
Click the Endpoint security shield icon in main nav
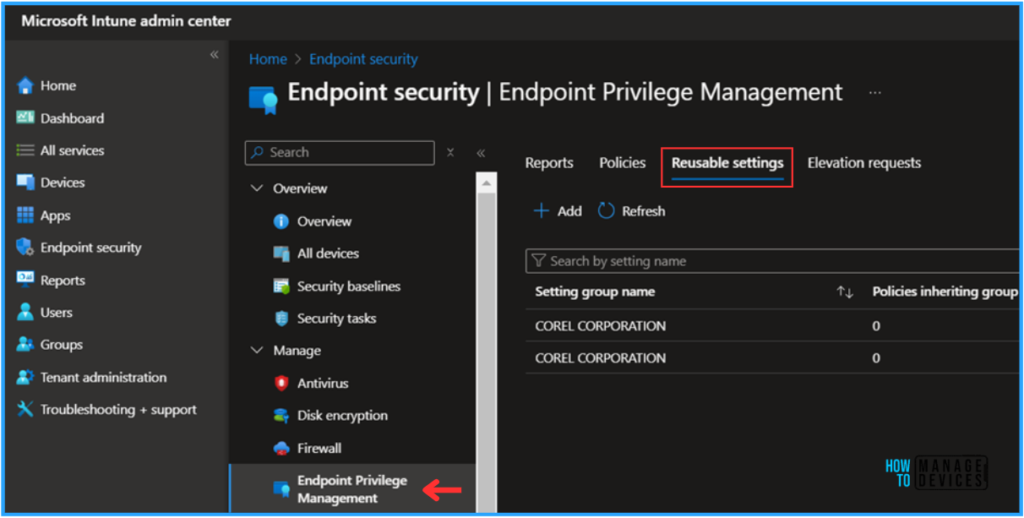tap(25, 247)
